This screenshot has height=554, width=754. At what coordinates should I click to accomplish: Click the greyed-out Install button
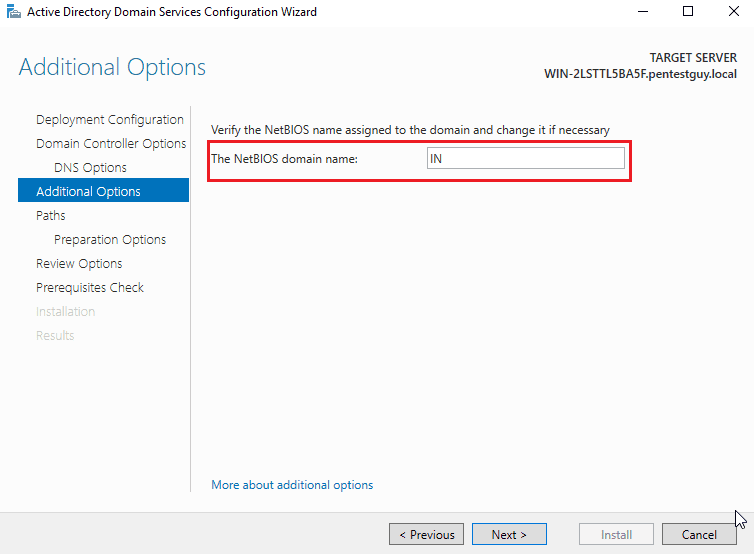tap(616, 534)
